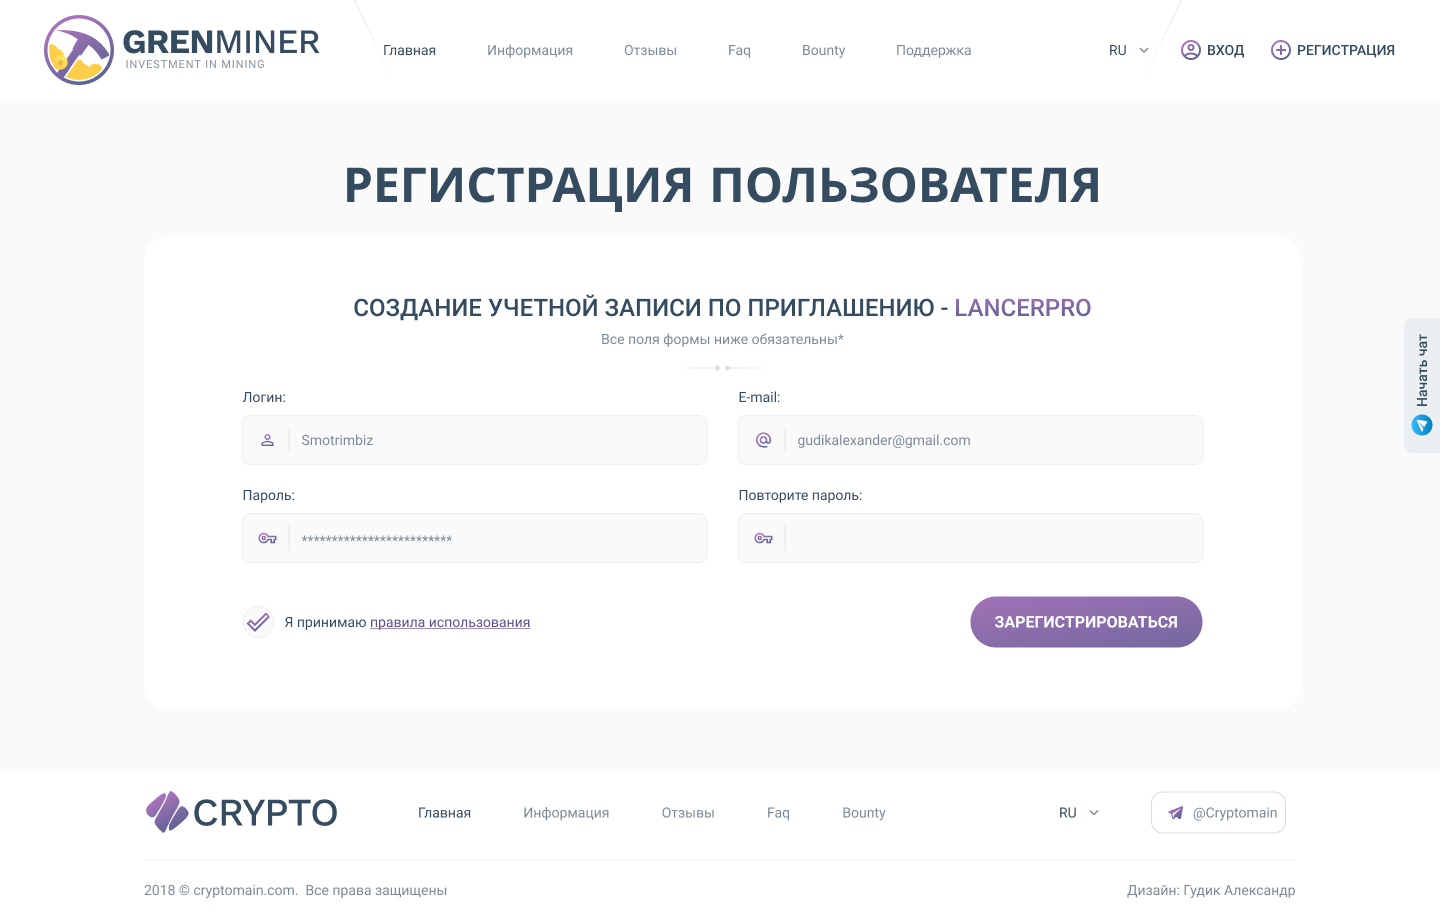Click the ВХОД login link
This screenshot has width=1440, height=914.
click(x=1225, y=50)
